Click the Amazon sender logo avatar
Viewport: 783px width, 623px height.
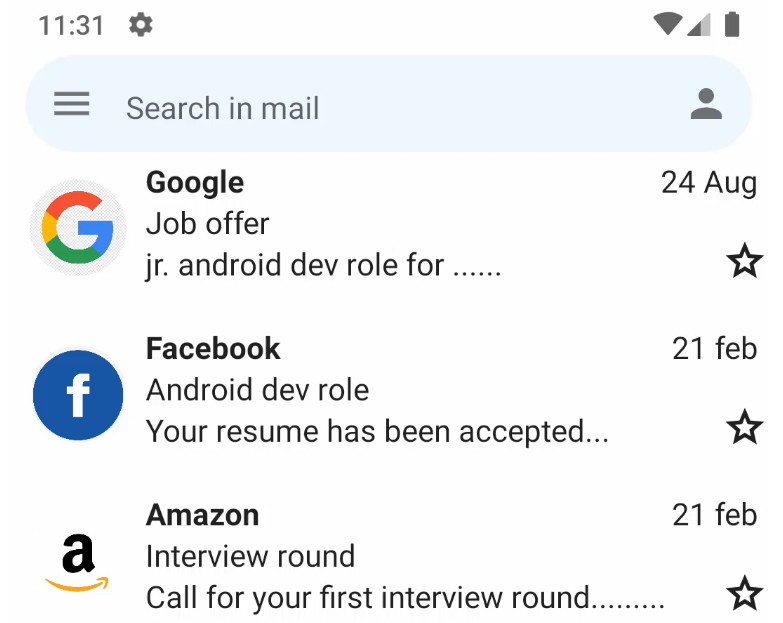[78, 562]
